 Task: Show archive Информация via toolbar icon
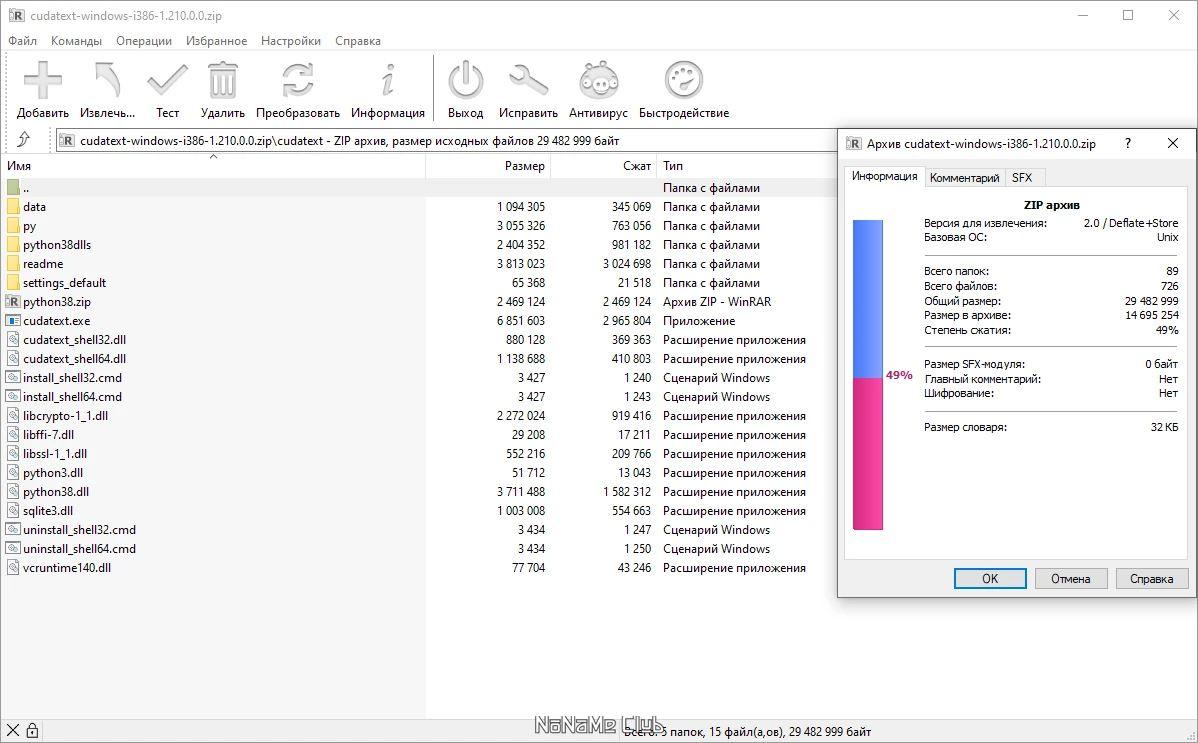[x=388, y=80]
